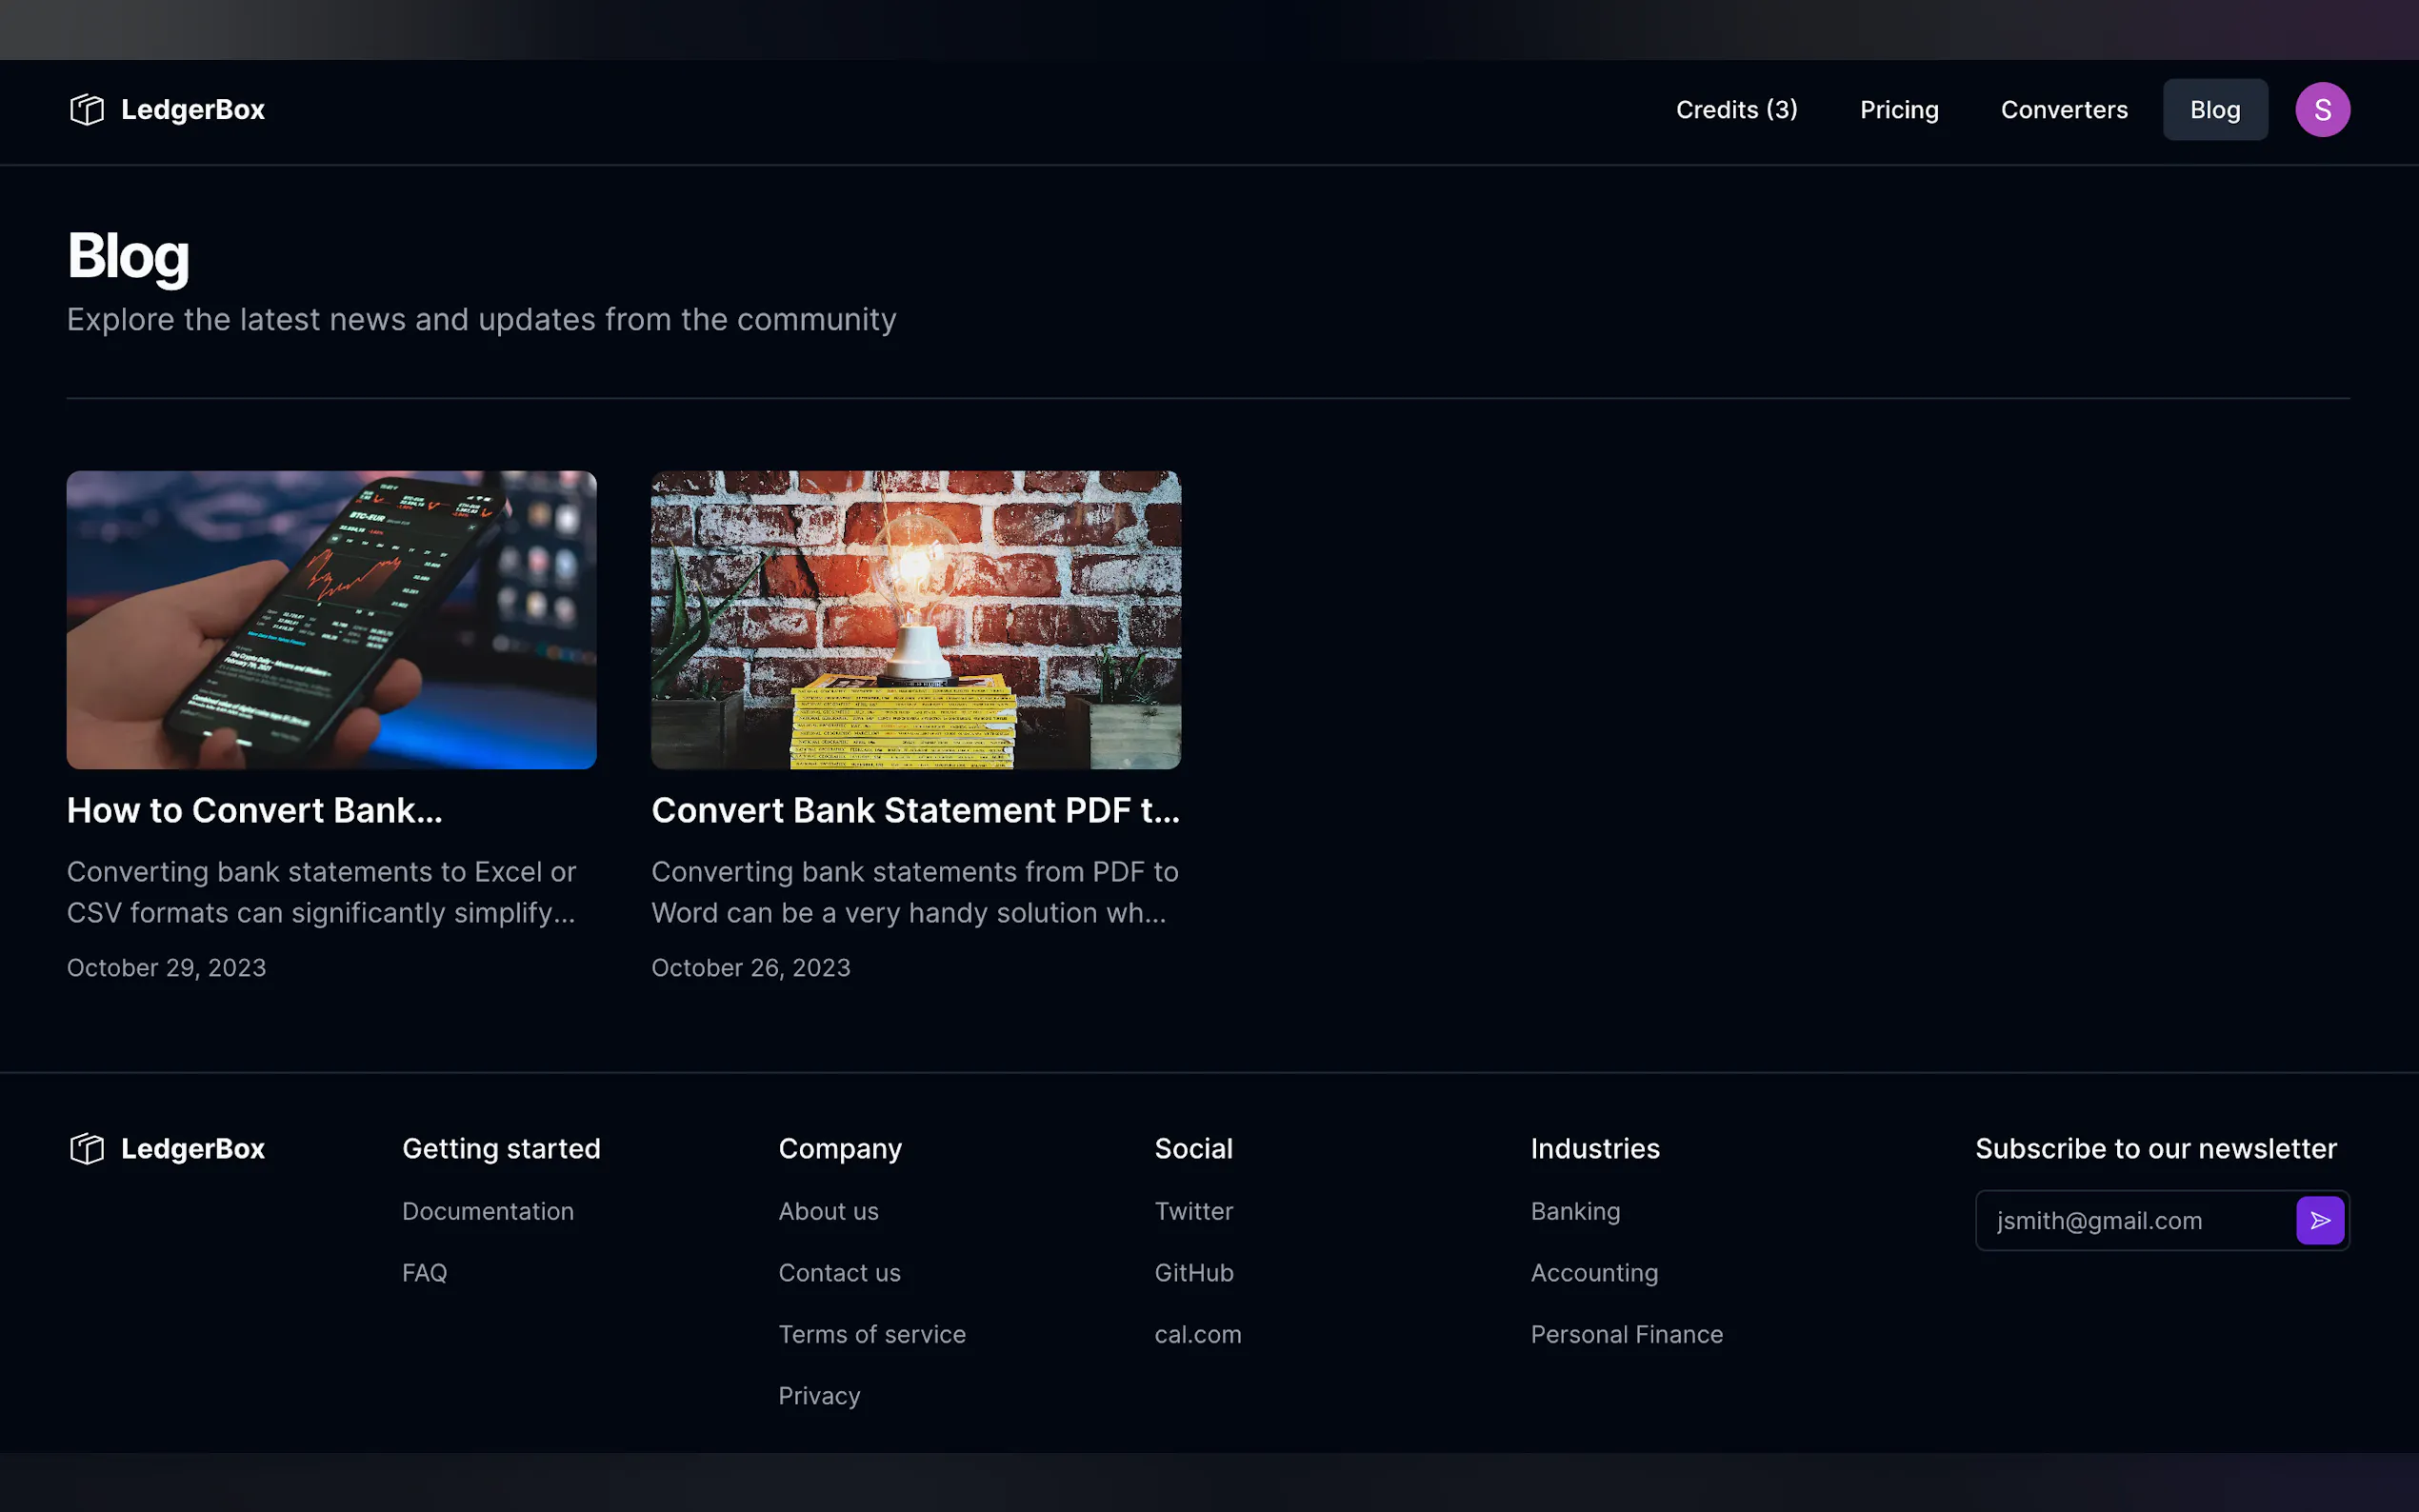The height and width of the screenshot is (1512, 2419).
Task: Click the LedgerBox cube logo in footer
Action: 87,1148
